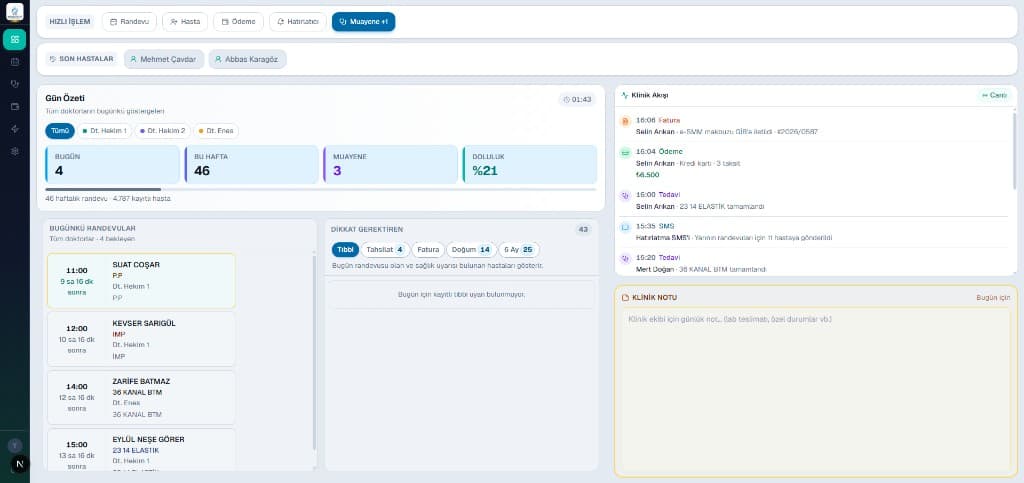The width and height of the screenshot is (1024, 483).
Task: Select the 6 Ay 25 tab
Action: click(519, 249)
